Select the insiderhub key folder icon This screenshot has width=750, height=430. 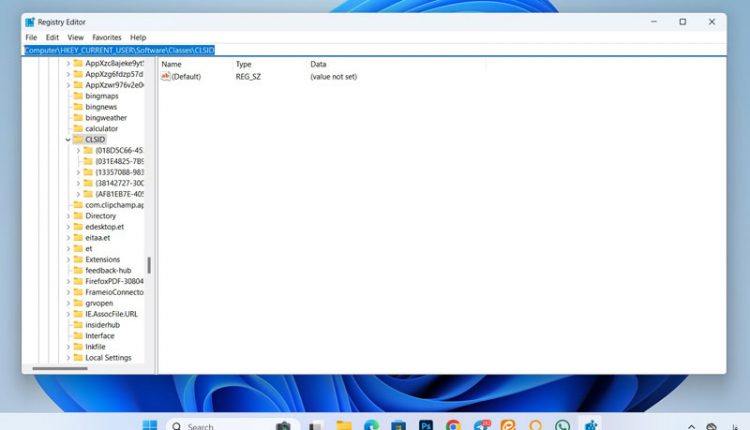pos(78,325)
